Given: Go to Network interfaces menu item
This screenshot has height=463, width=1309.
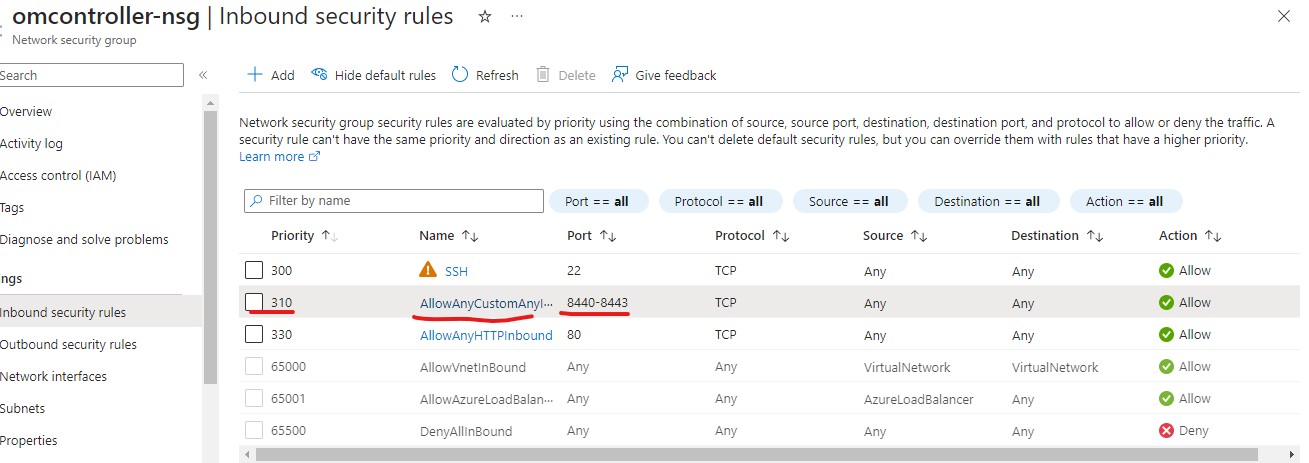Looking at the screenshot, I should [53, 376].
